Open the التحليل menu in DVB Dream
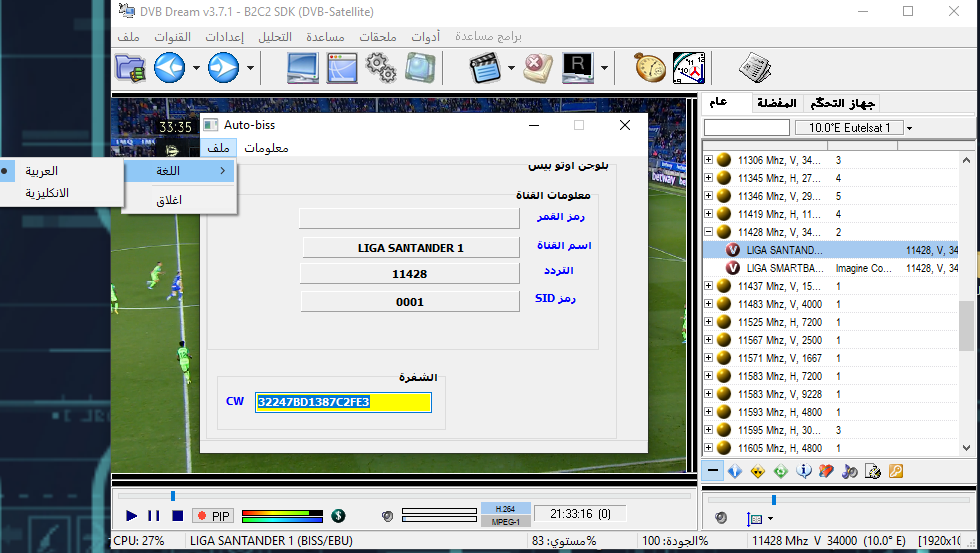The width and height of the screenshot is (980, 553). (x=275, y=37)
